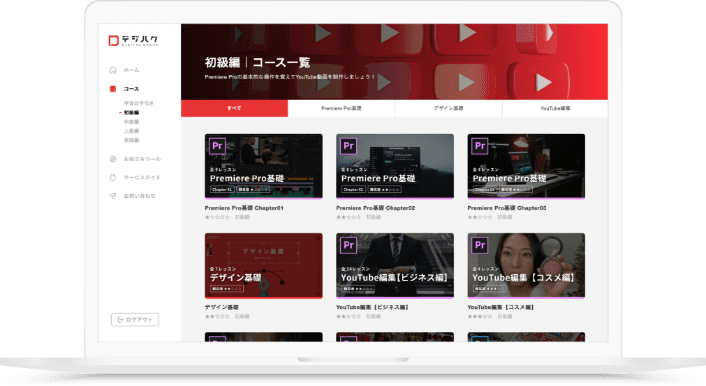Switch to the デザイン基礎 tab

(448, 108)
